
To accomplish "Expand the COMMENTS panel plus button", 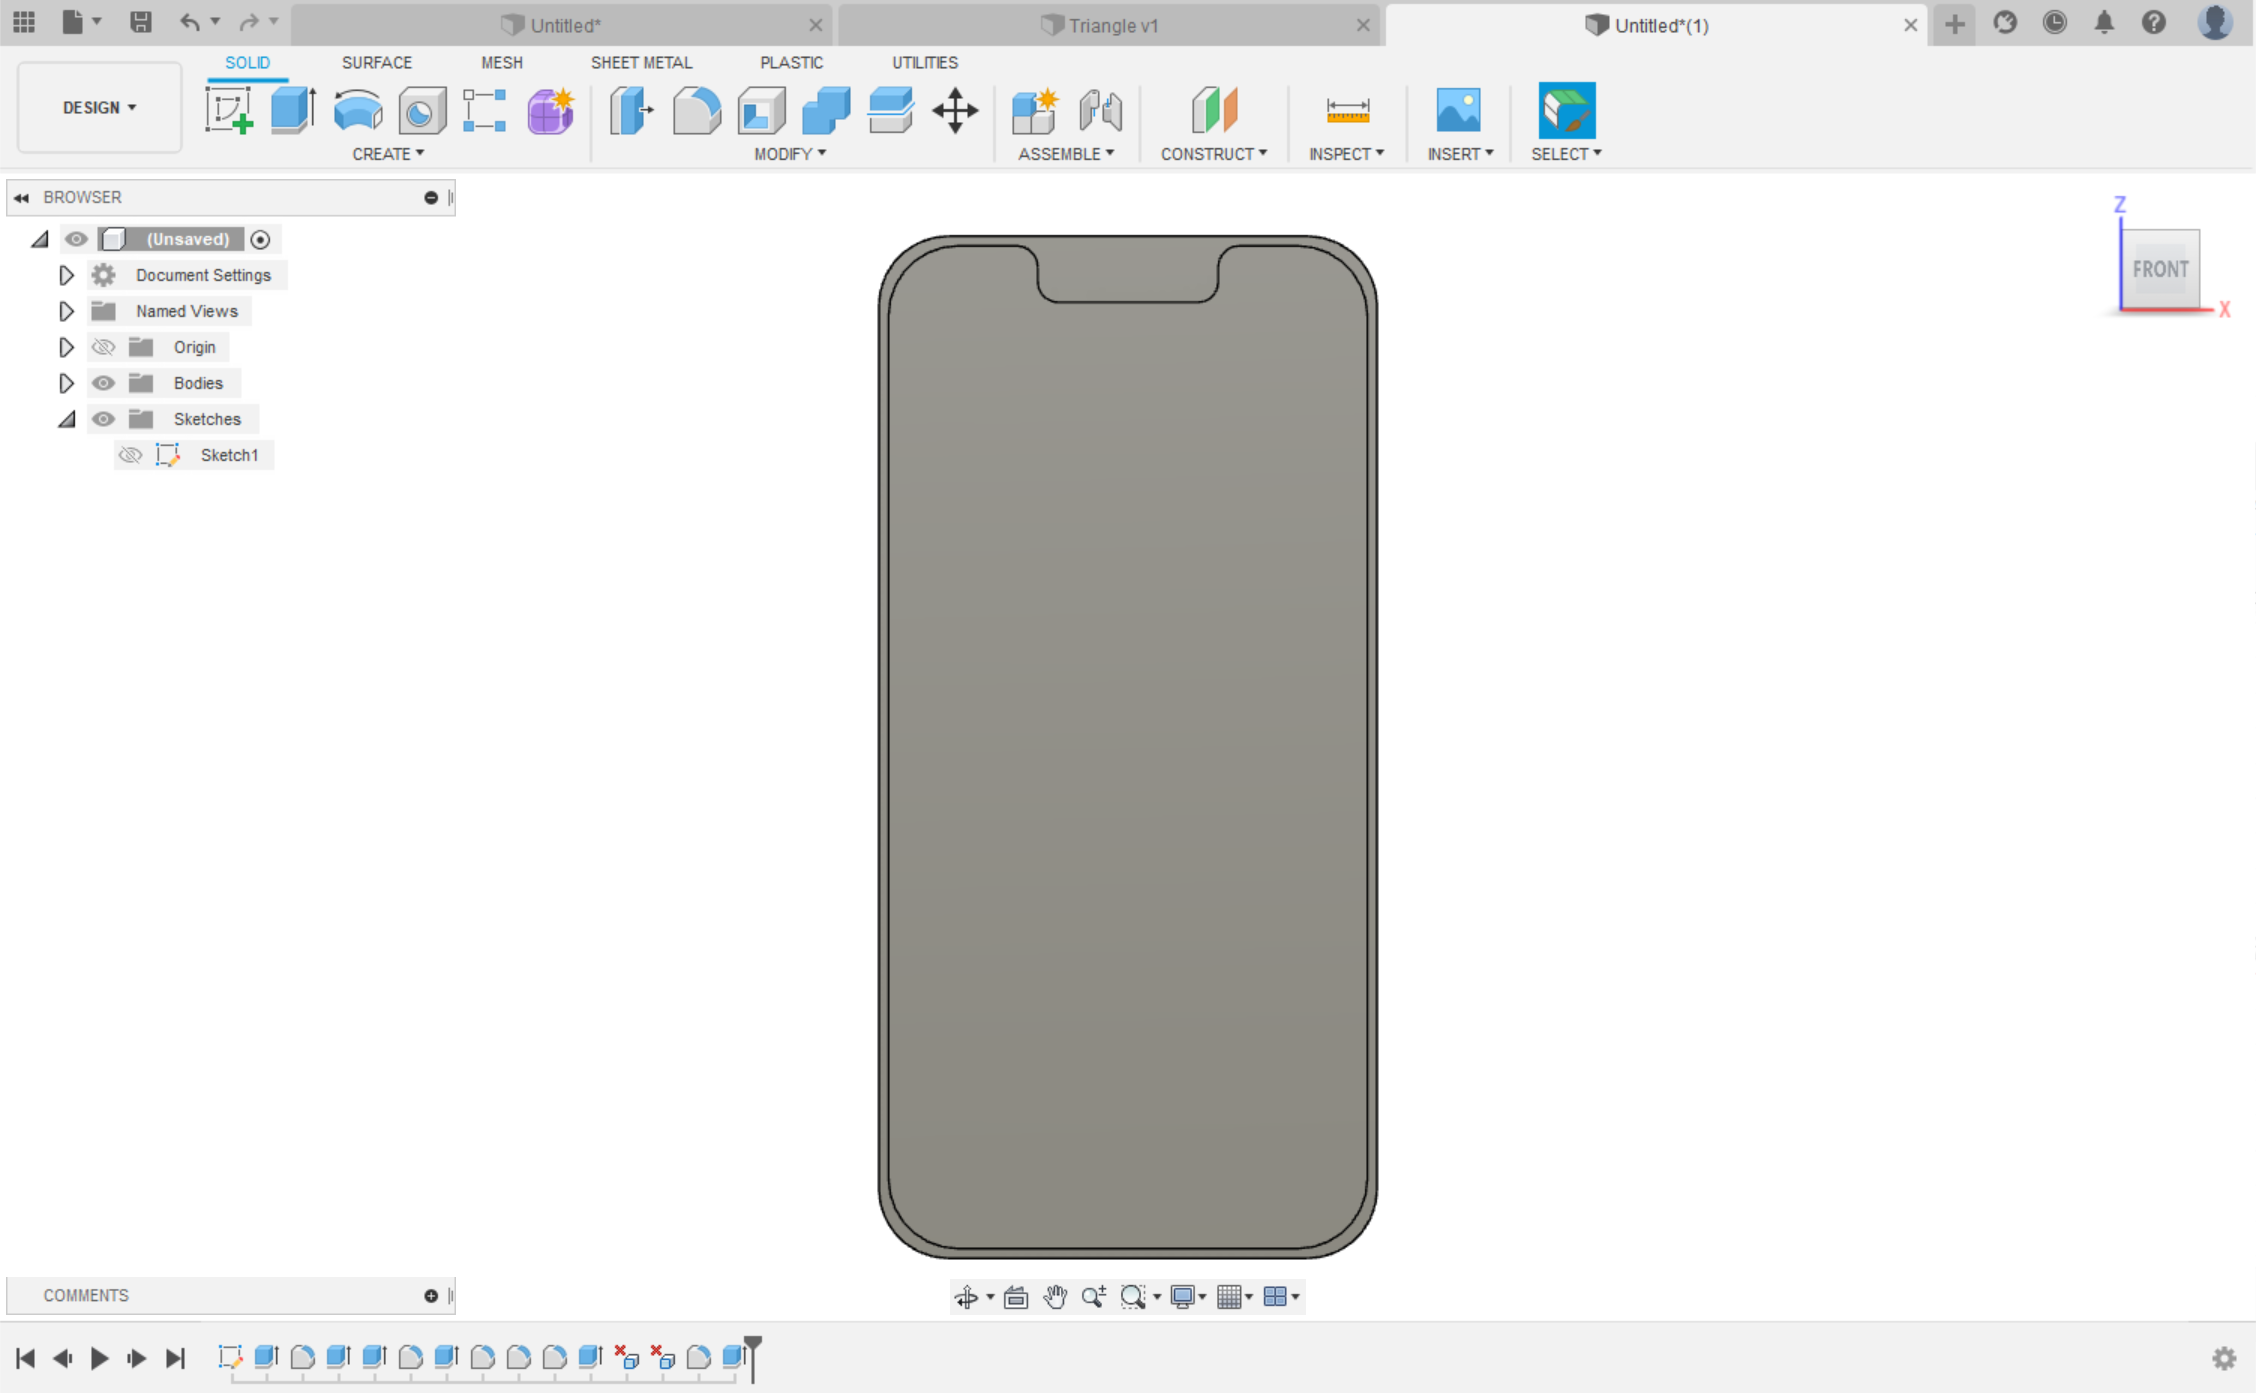I will pos(431,1296).
